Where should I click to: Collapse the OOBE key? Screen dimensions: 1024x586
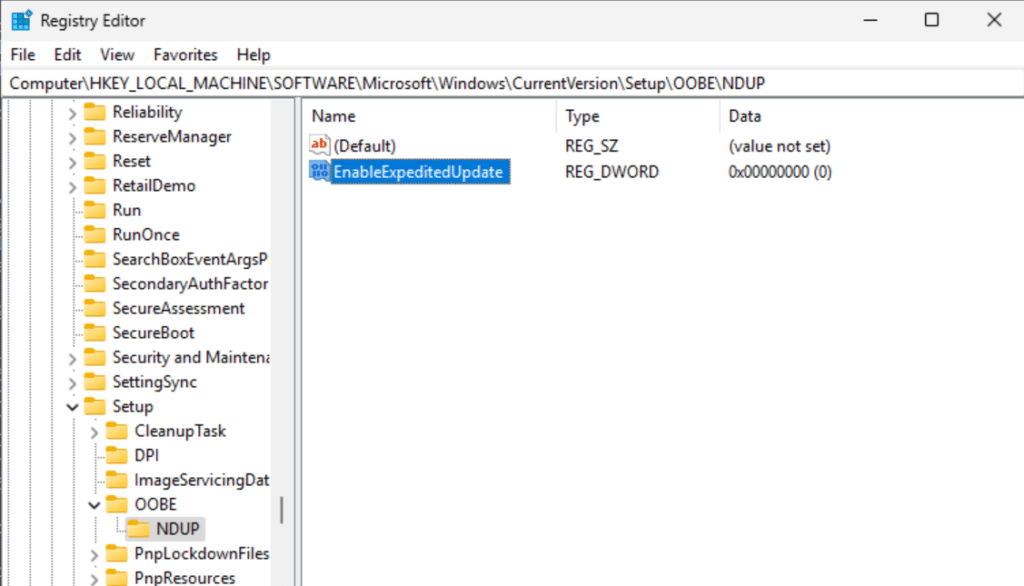click(x=94, y=505)
